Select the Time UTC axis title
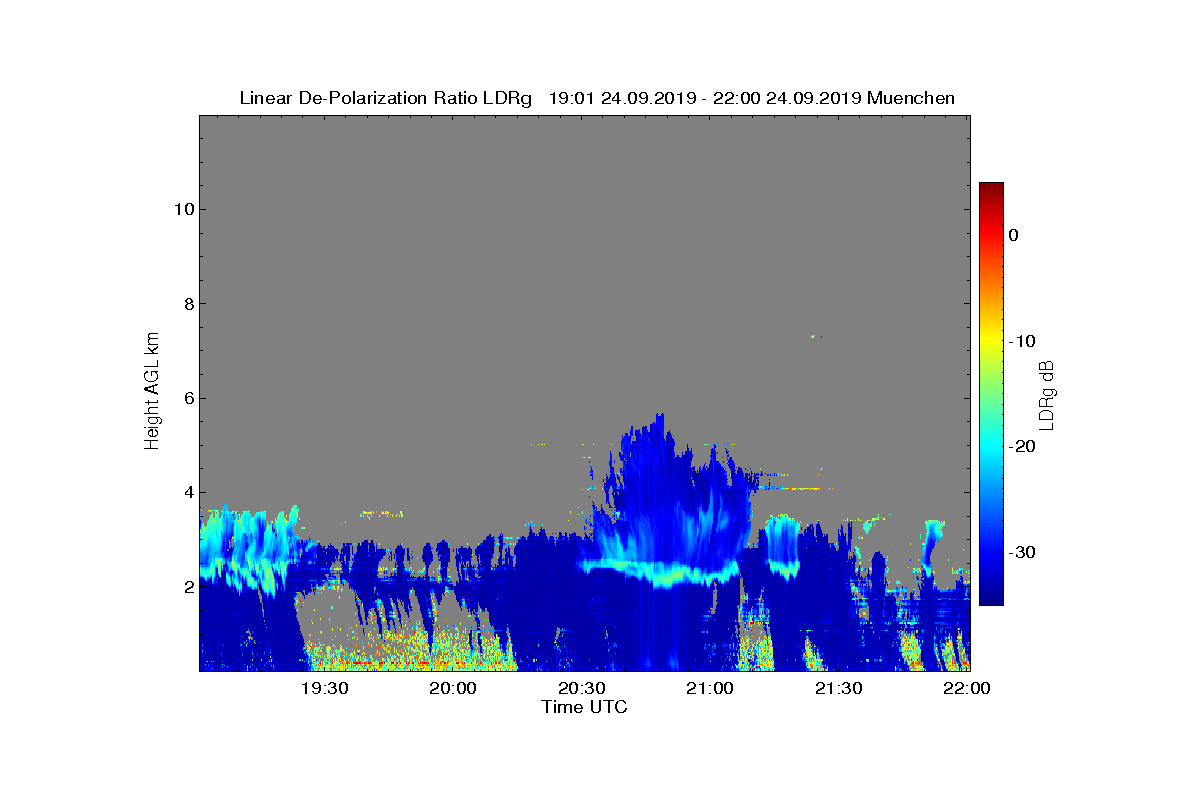 click(585, 707)
